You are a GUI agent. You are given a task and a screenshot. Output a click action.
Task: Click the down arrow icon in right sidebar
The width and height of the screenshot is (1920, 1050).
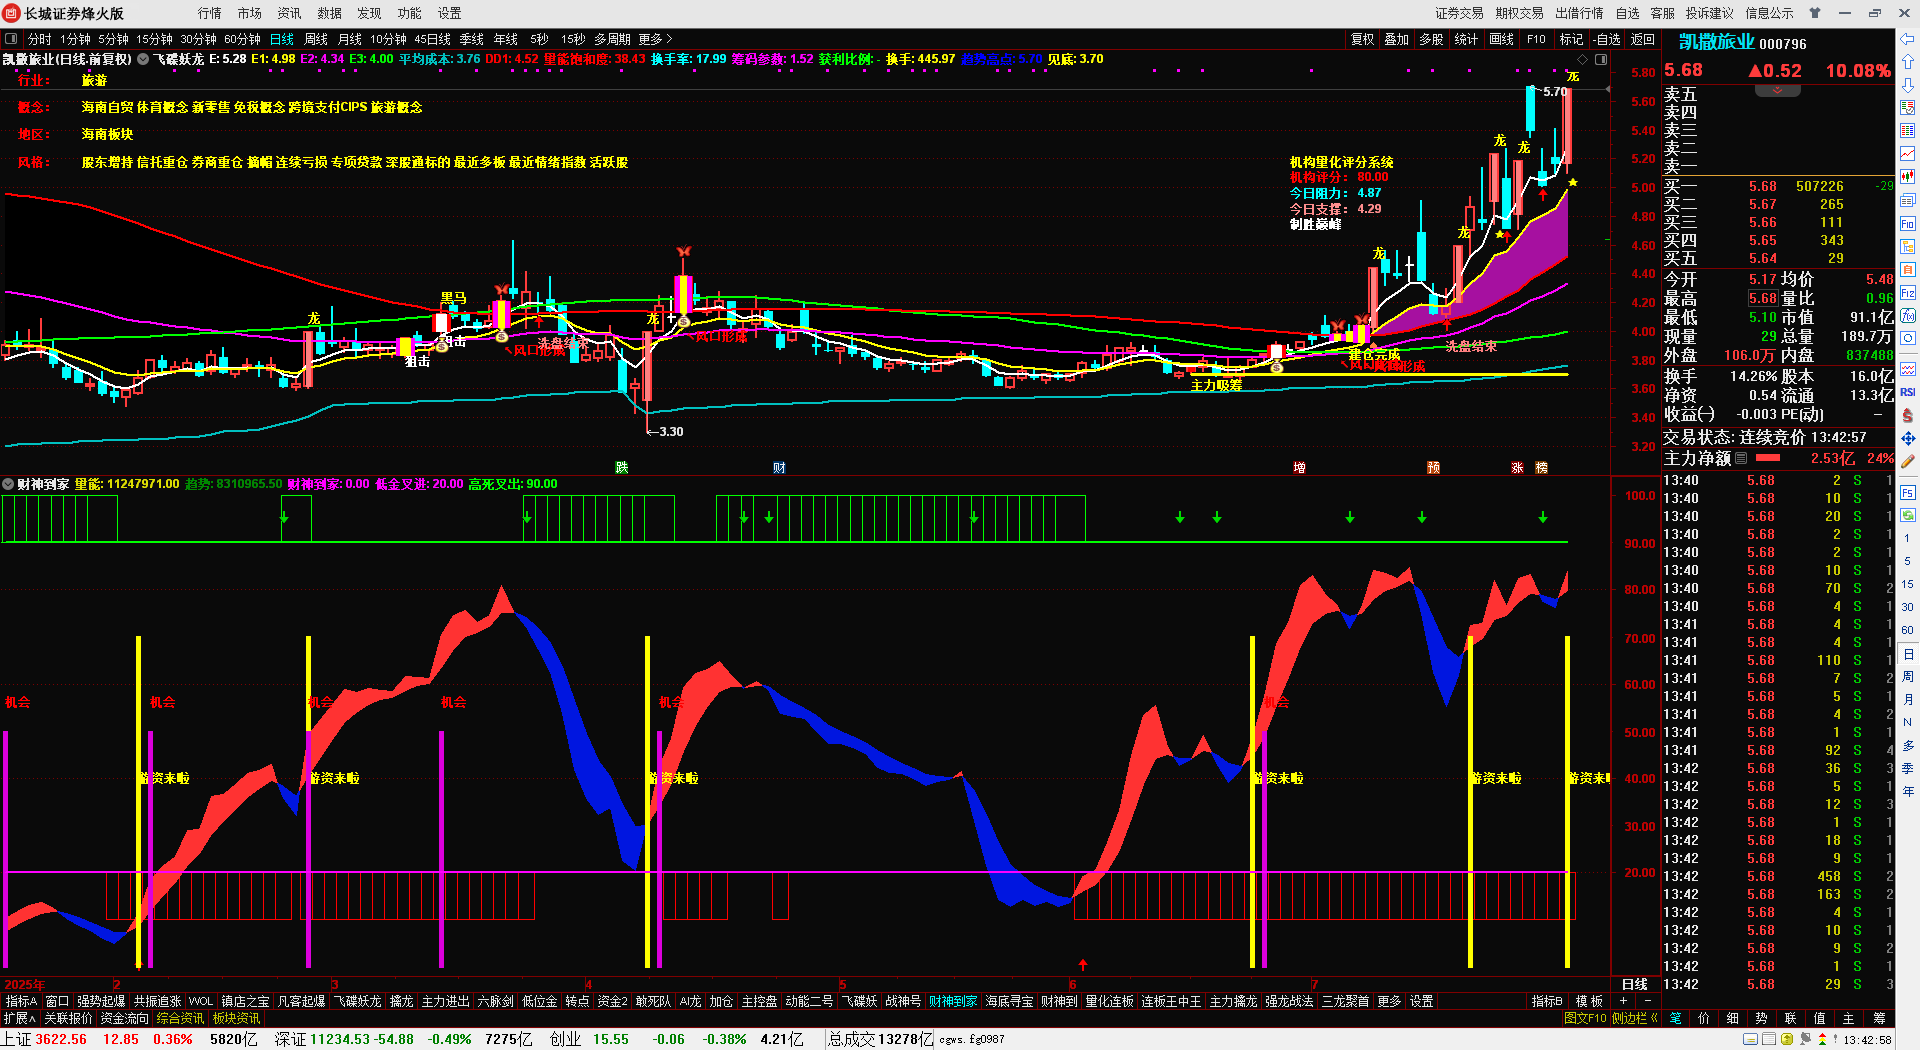pos(1908,85)
